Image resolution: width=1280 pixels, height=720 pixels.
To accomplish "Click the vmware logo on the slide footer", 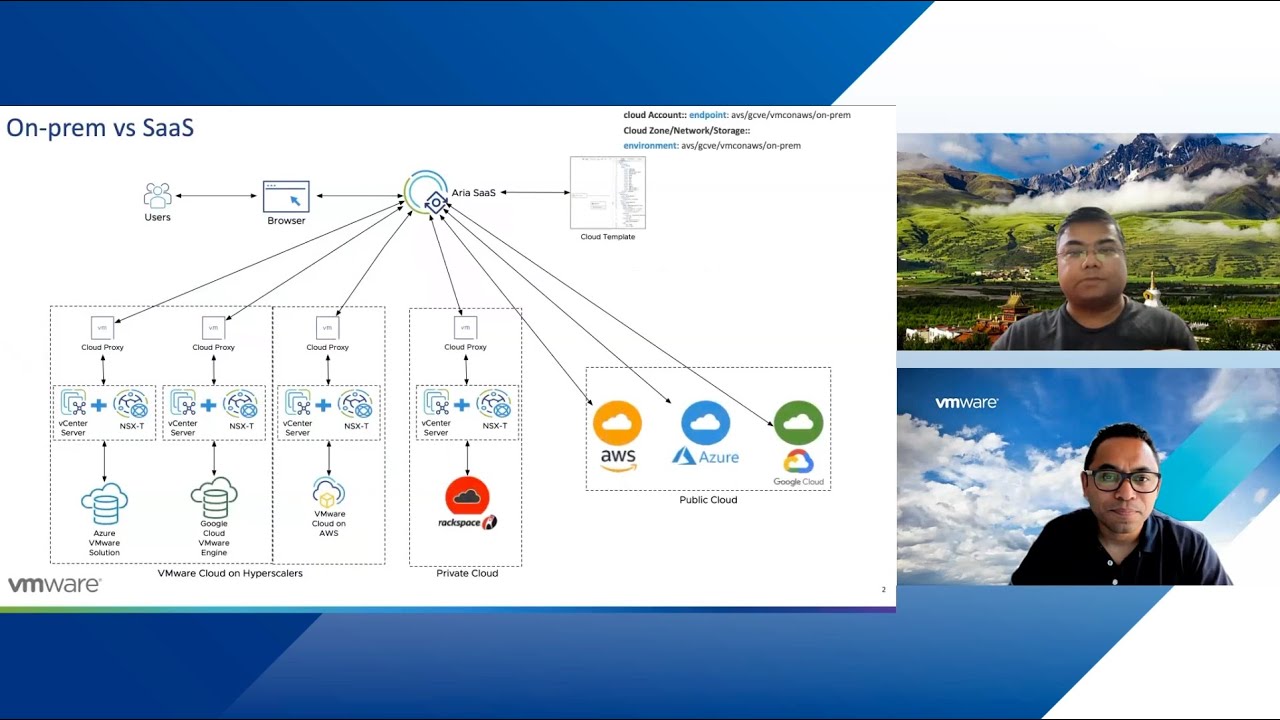I will [x=54, y=585].
